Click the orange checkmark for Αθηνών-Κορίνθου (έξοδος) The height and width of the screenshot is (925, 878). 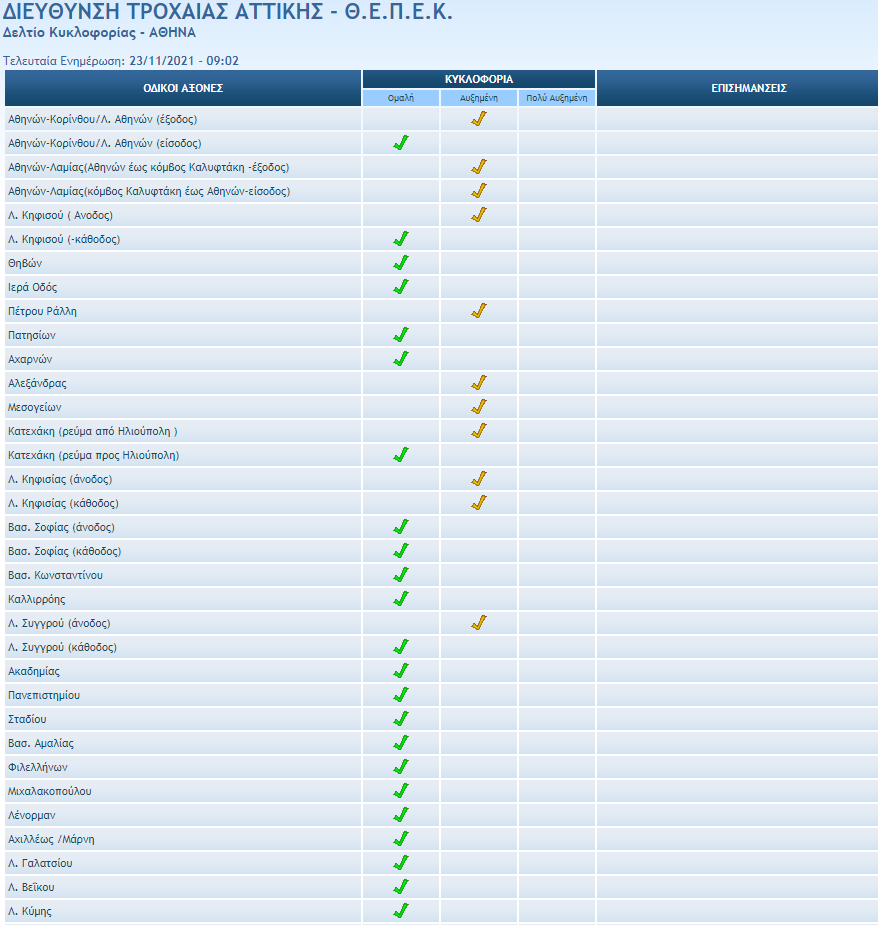pos(479,119)
